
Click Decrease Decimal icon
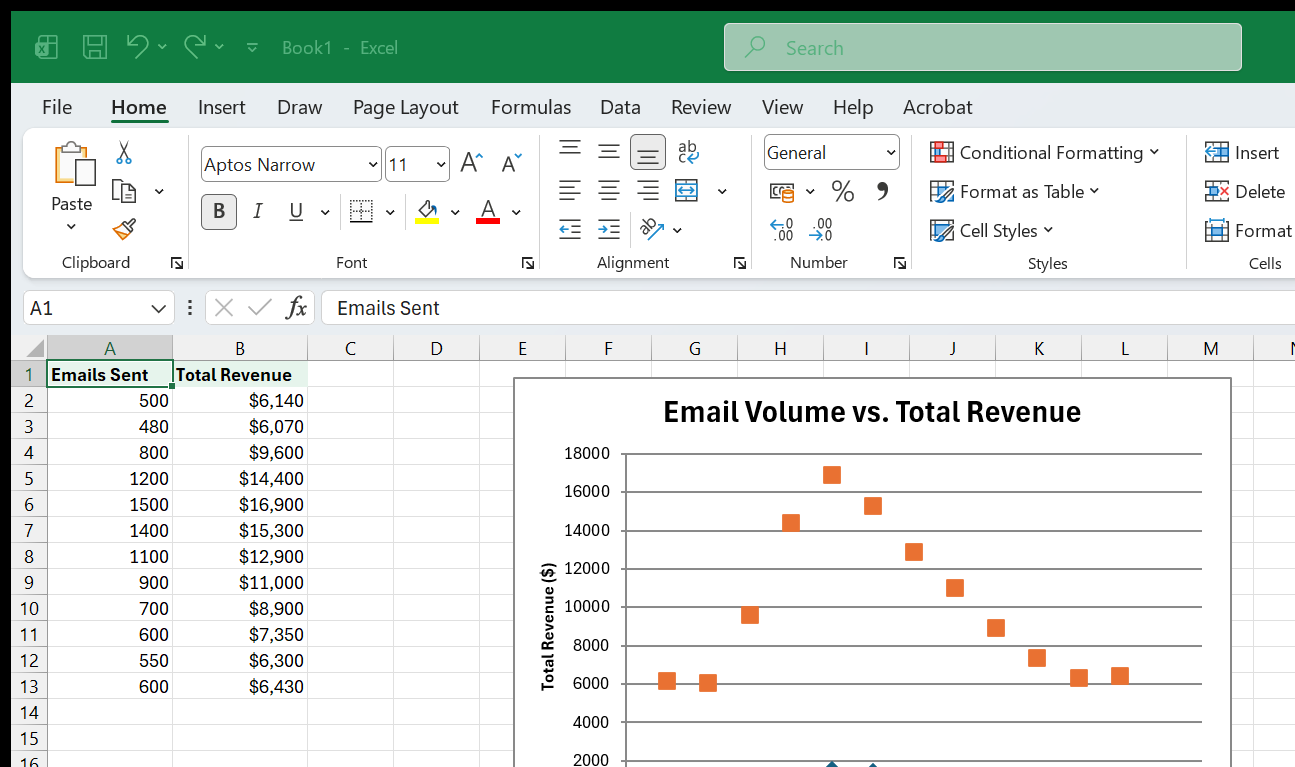click(x=821, y=230)
